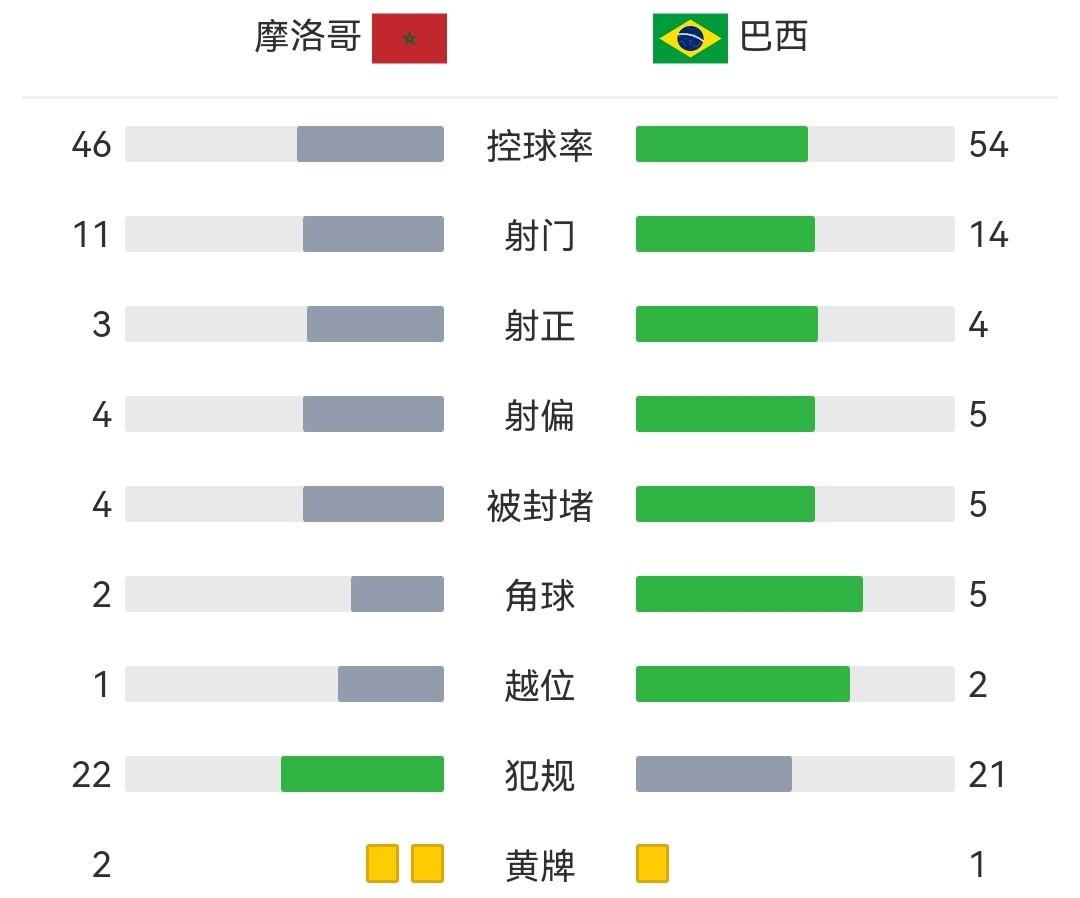Viewport: 1080px width, 898px height.
Task: Click Brazil's single yellow card icon
Action: pos(652,864)
